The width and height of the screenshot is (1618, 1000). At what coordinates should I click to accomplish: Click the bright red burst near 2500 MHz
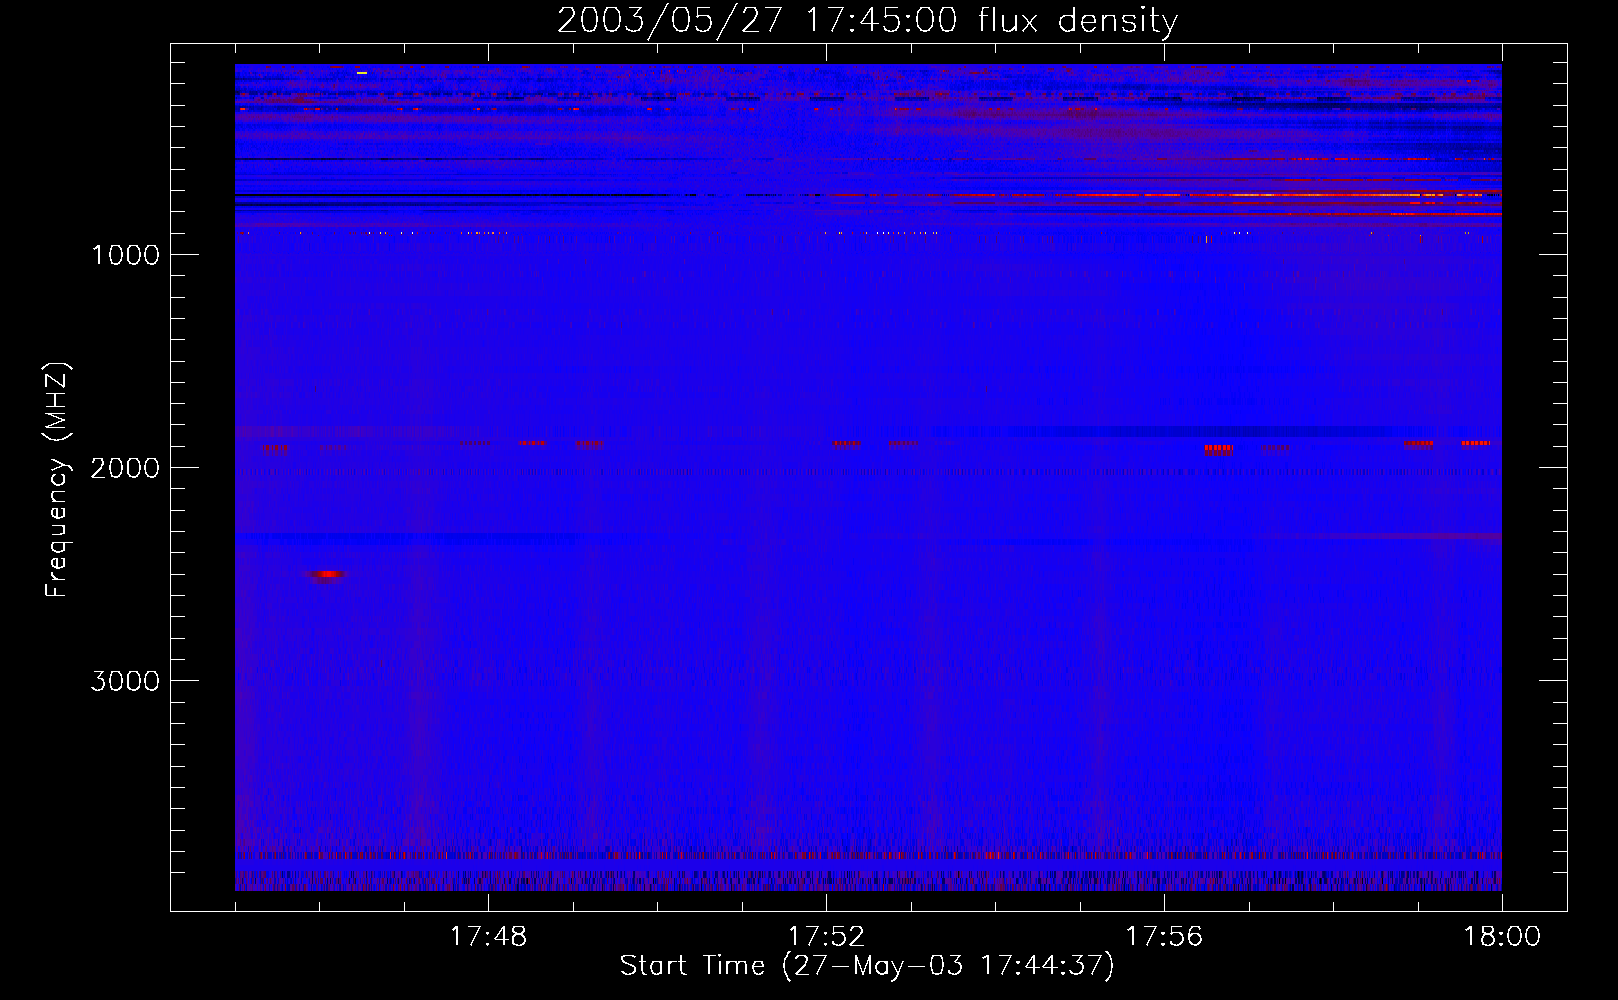point(327,574)
